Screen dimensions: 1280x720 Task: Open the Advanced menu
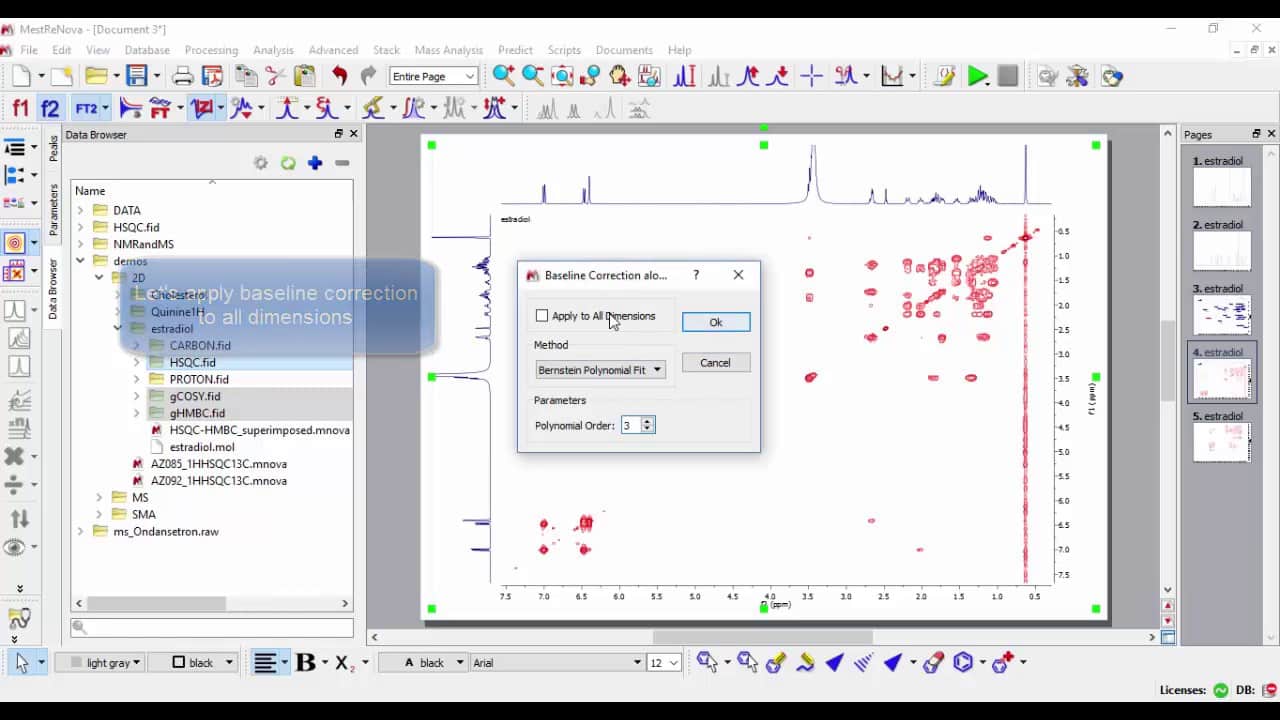point(333,50)
